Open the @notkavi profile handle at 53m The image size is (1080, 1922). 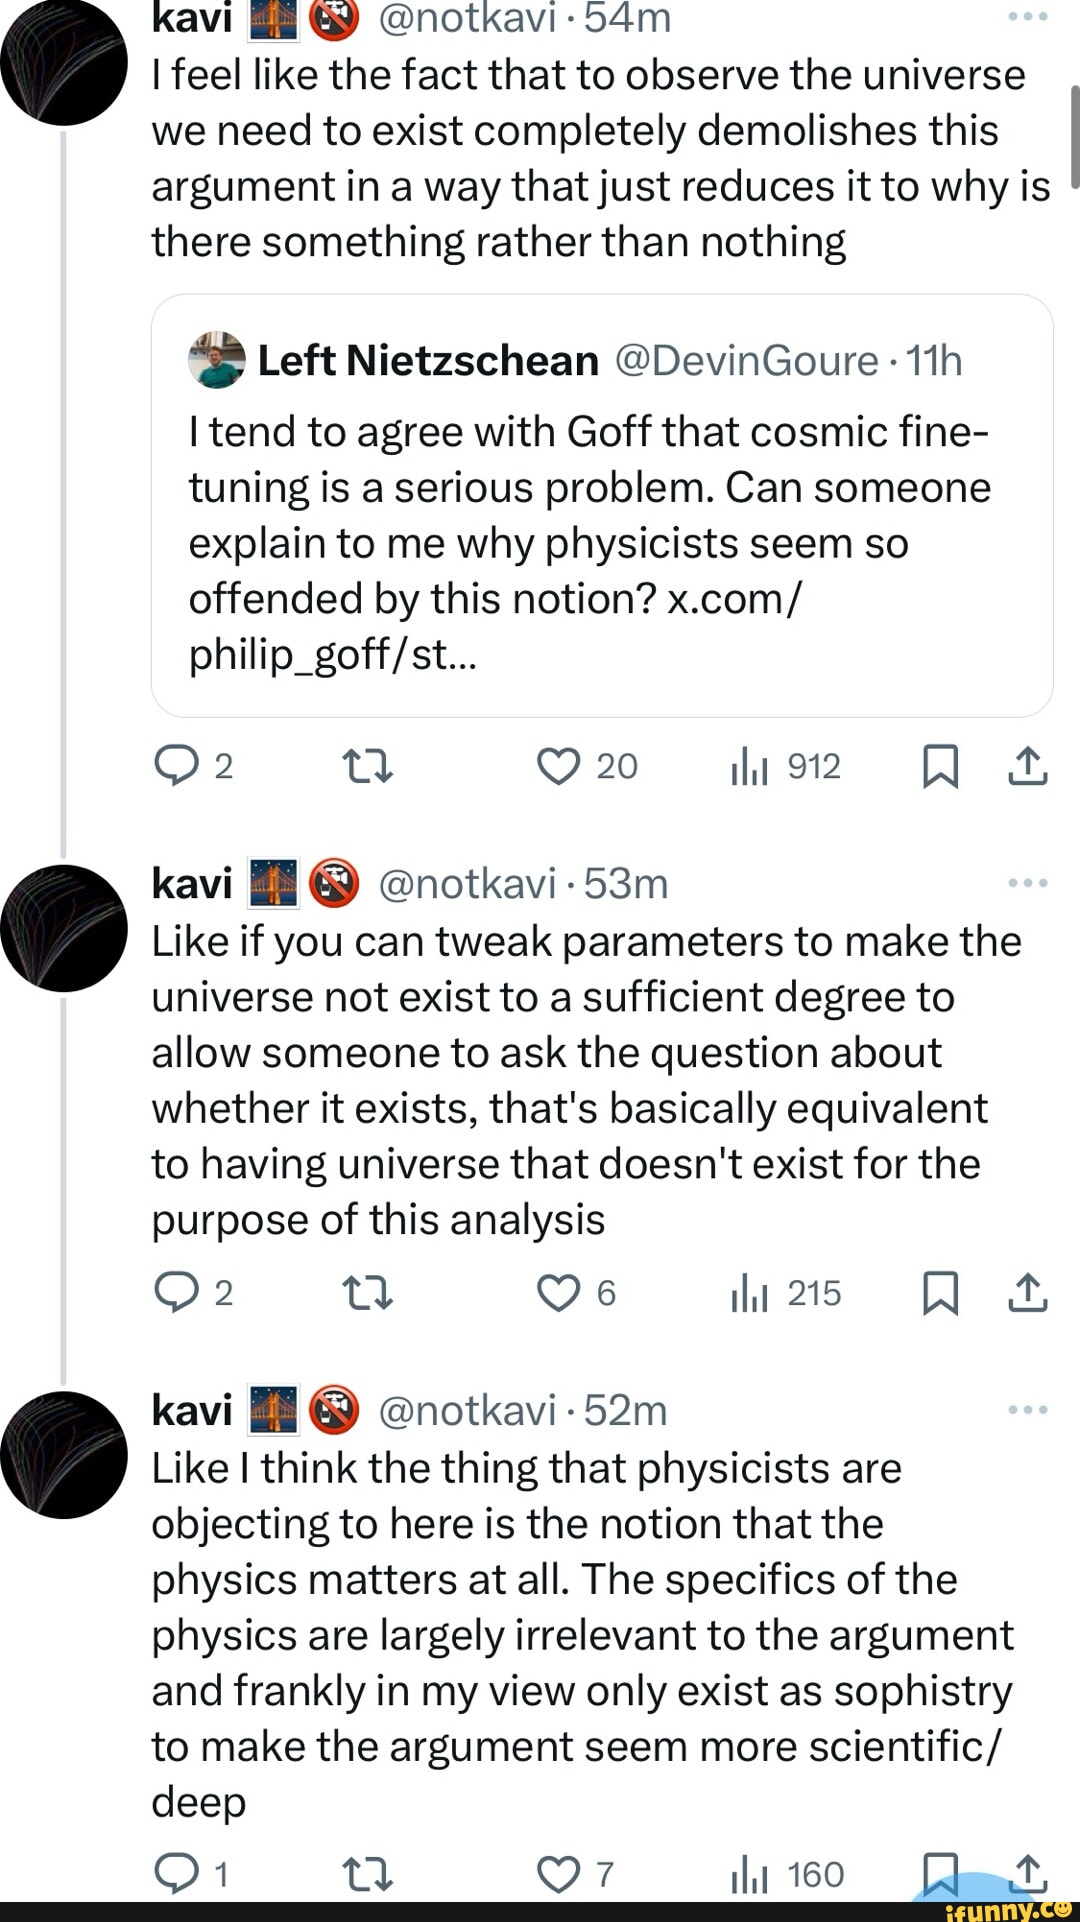tap(467, 884)
